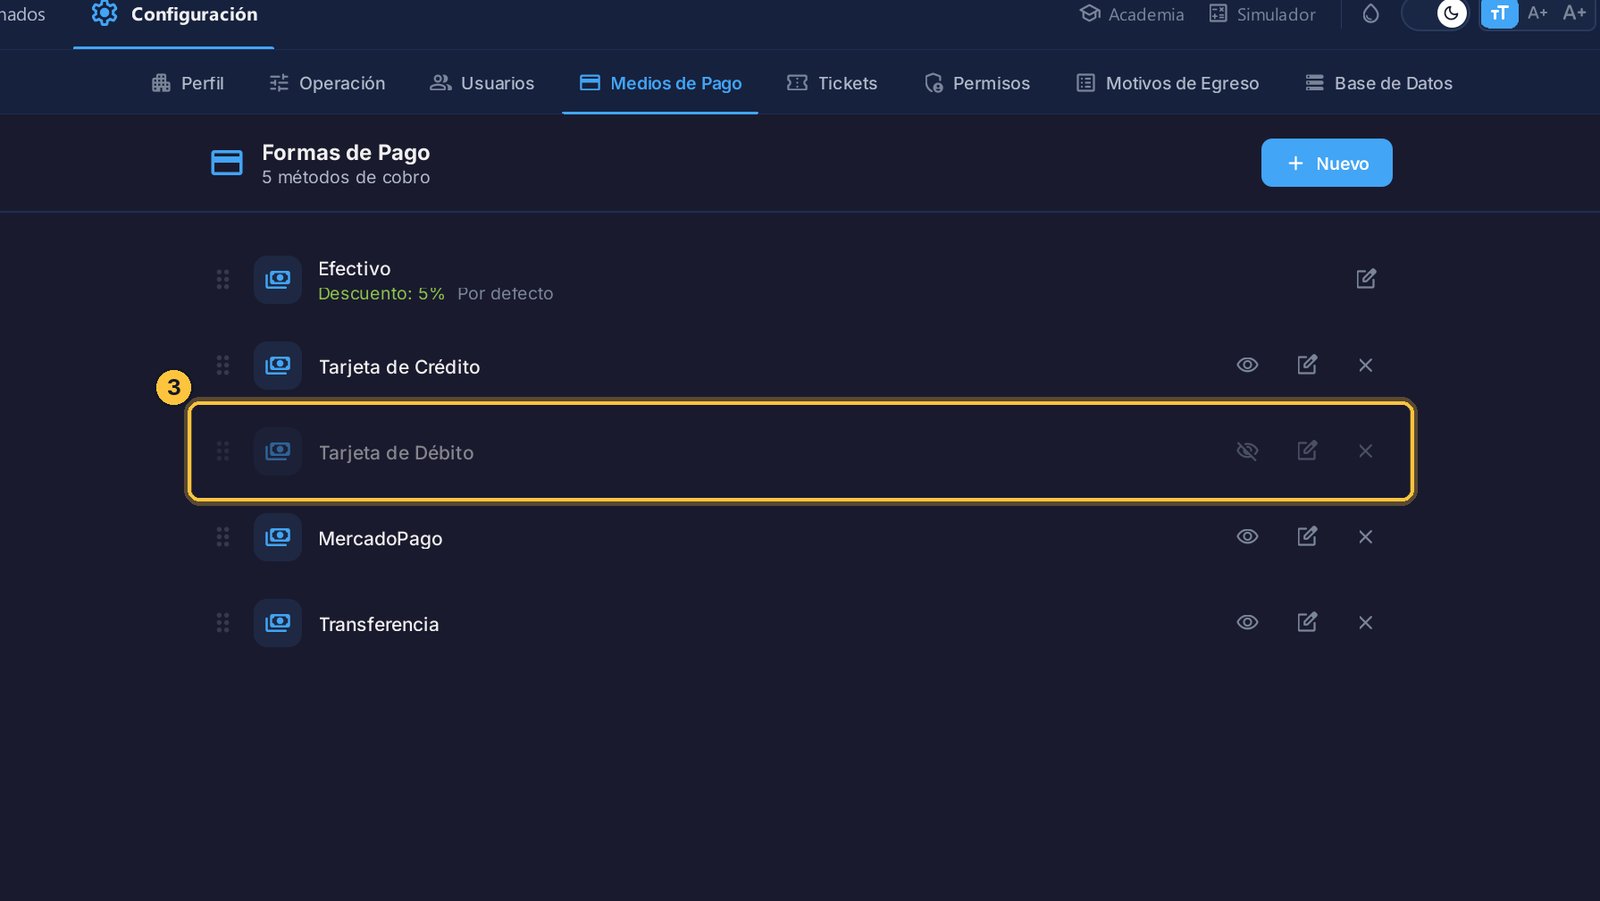Select the largest A+ text size
The image size is (1600, 901).
pos(1575,13)
